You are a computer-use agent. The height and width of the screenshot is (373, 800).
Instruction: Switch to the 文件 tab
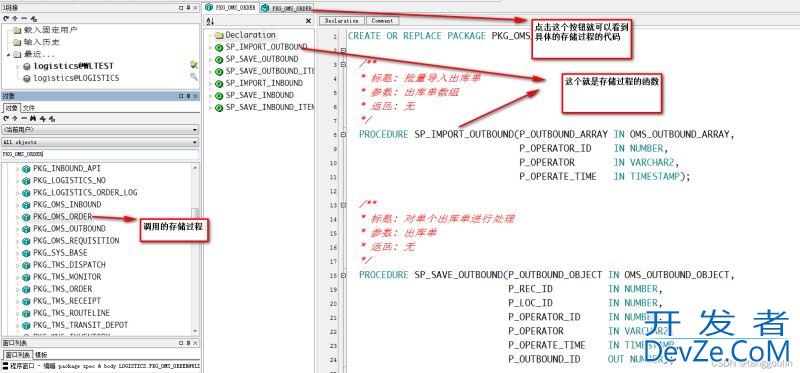[29, 108]
